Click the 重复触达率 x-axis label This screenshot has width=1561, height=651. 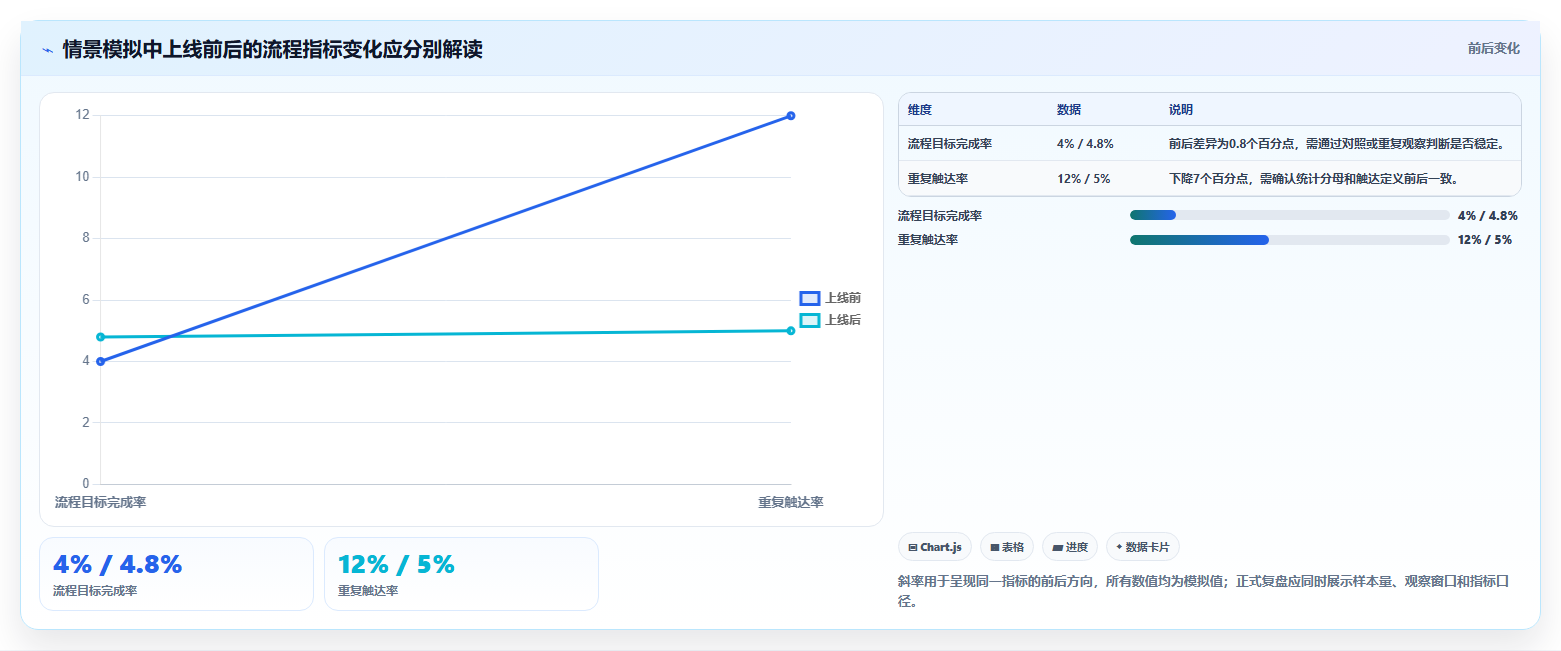click(x=791, y=502)
